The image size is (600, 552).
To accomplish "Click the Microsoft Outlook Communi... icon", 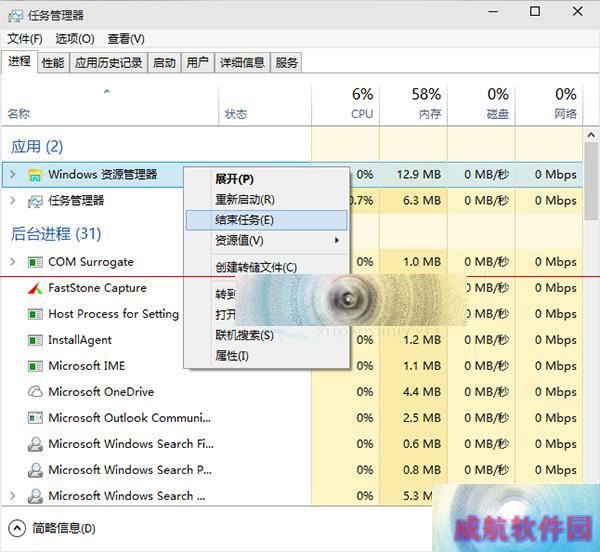I will coord(35,418).
